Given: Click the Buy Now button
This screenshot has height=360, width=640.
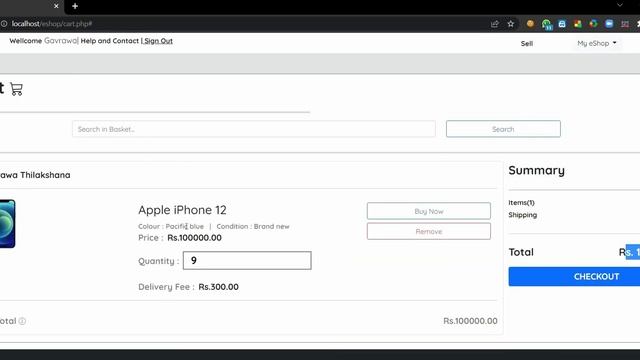Looking at the screenshot, I should pyautogui.click(x=429, y=211).
